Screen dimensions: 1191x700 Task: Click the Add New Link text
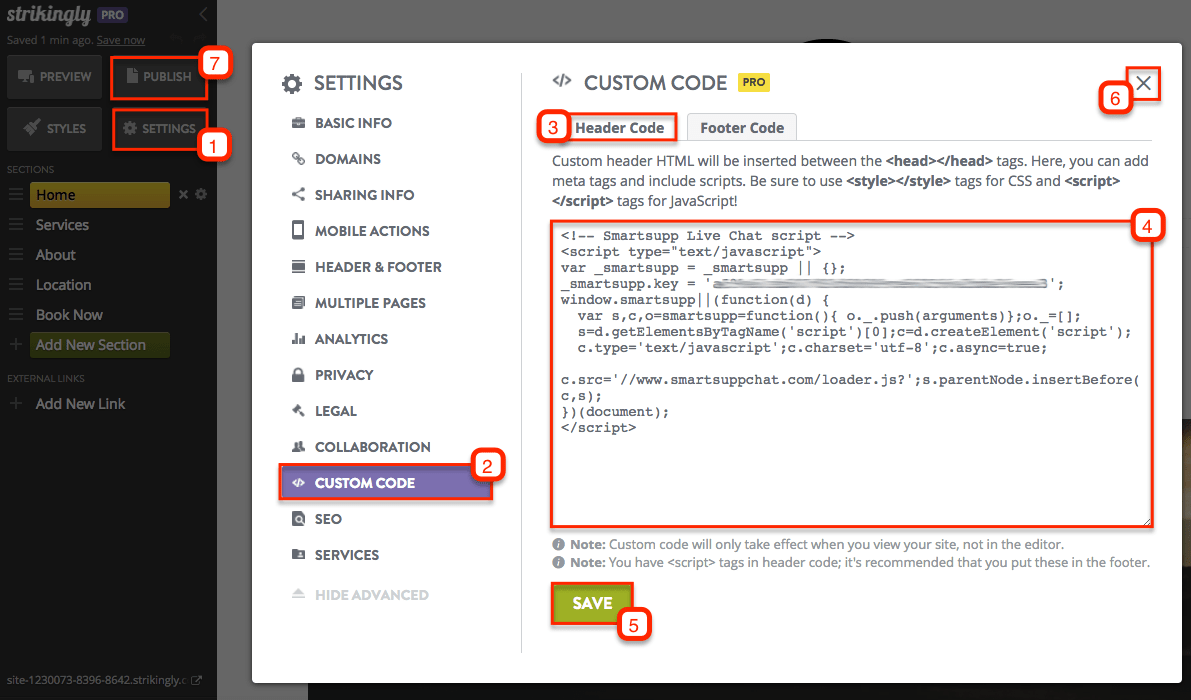pos(81,404)
